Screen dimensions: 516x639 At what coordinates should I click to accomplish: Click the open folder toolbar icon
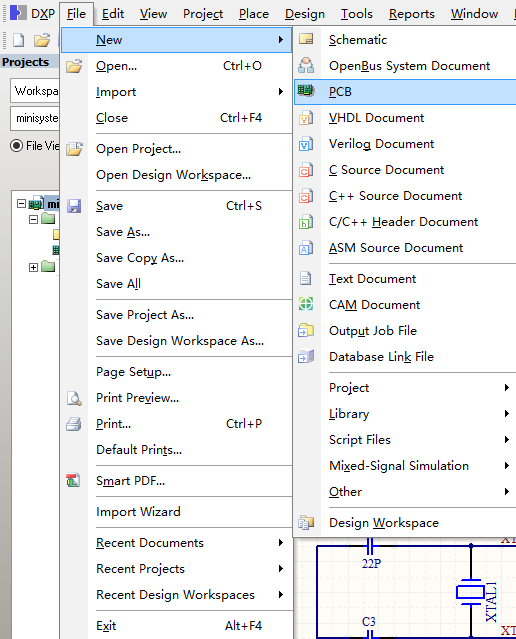click(x=42, y=40)
